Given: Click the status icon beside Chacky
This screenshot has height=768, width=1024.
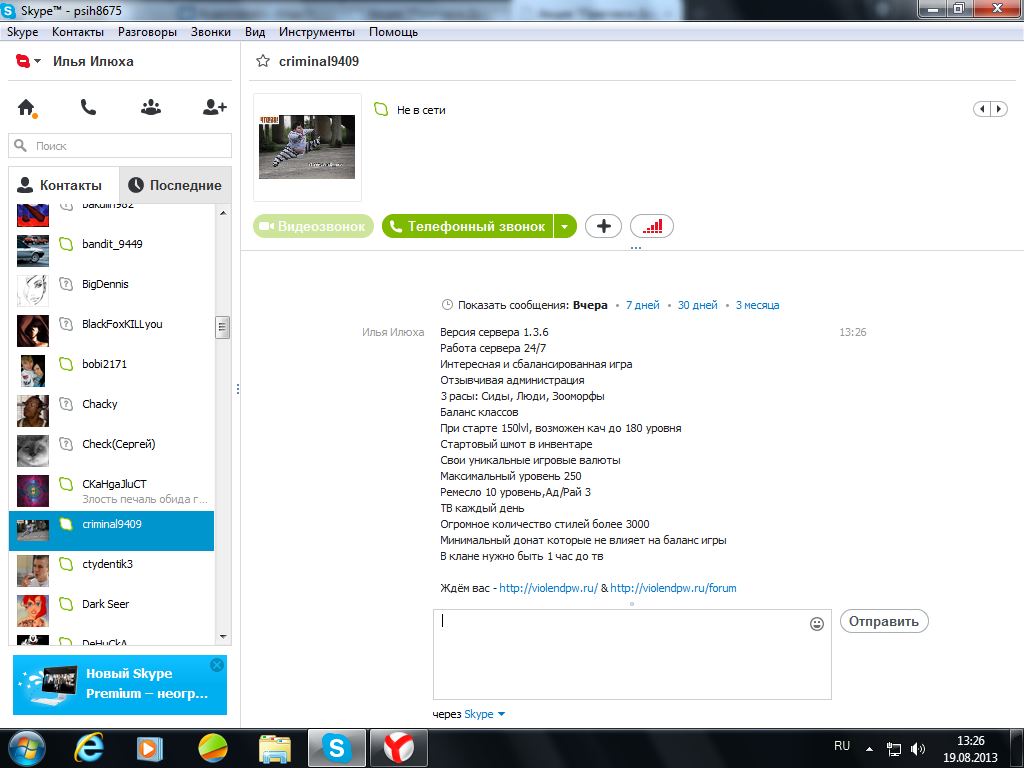Looking at the screenshot, I should coord(66,404).
